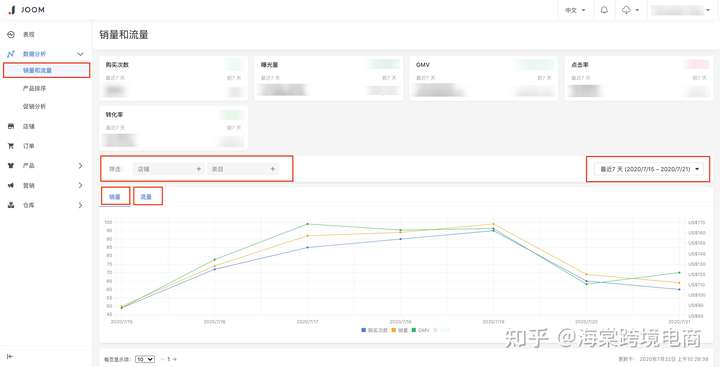The height and width of the screenshot is (367, 720).
Task: Click the 购买次数 summary card
Action: (174, 79)
